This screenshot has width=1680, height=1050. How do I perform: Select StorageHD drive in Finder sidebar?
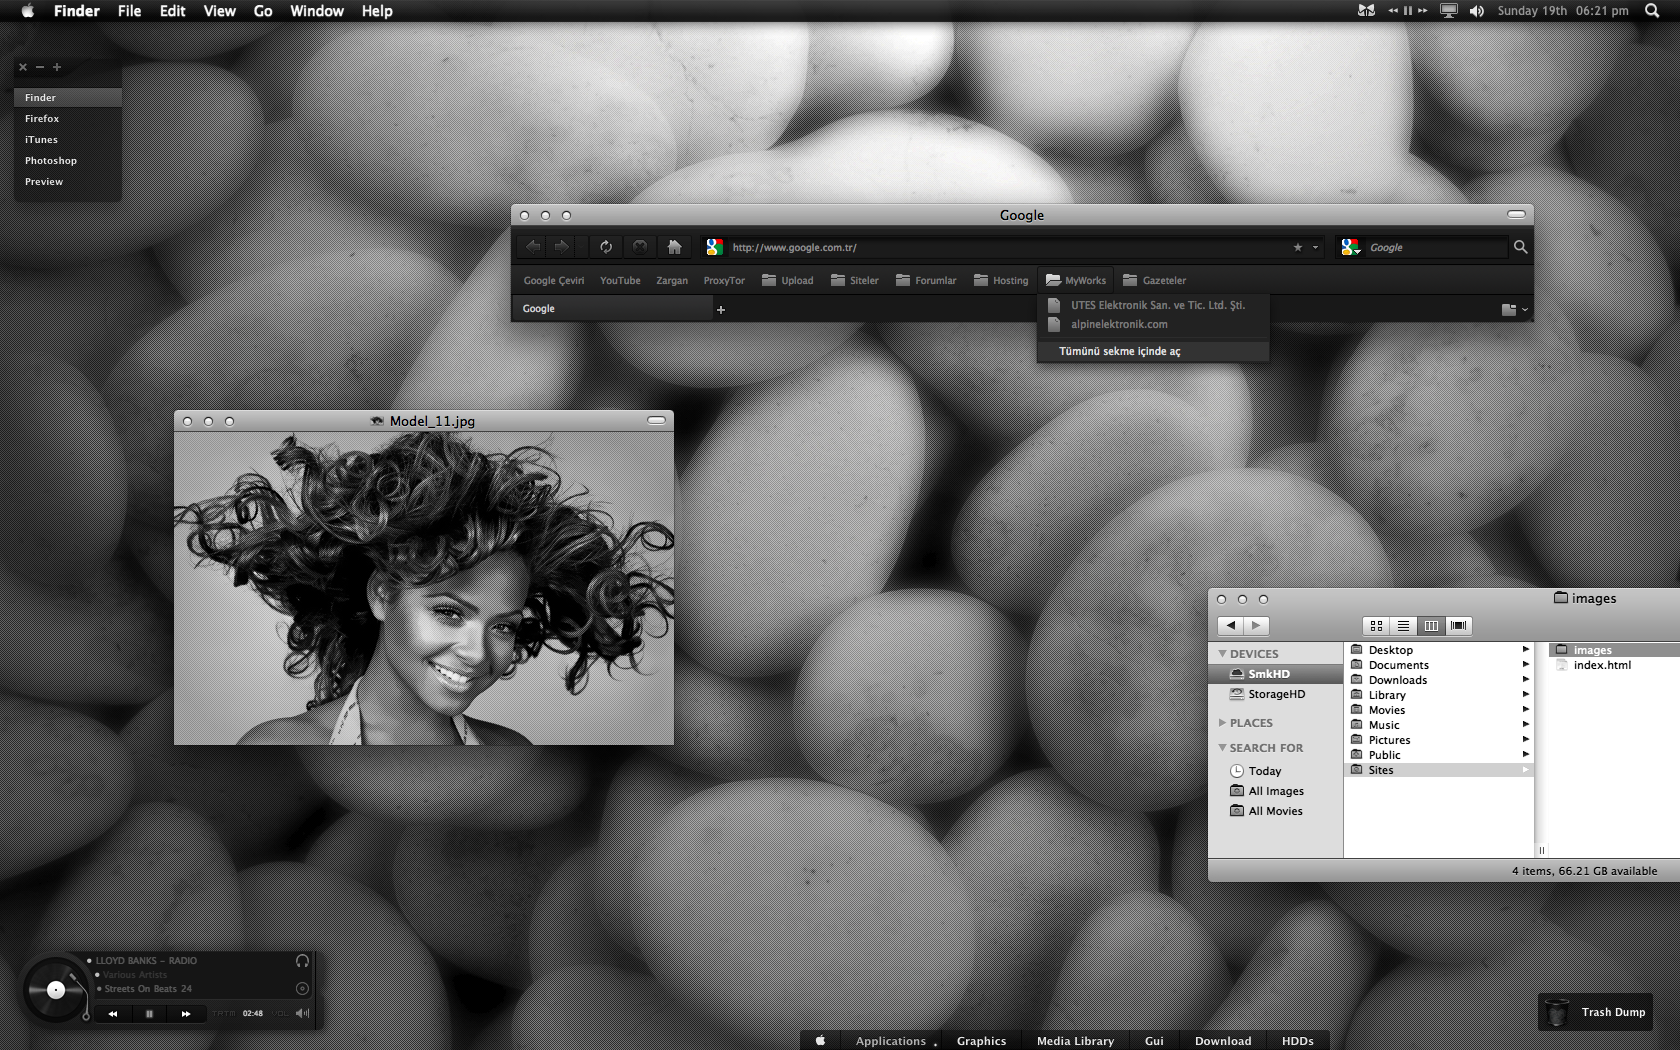tap(1275, 694)
